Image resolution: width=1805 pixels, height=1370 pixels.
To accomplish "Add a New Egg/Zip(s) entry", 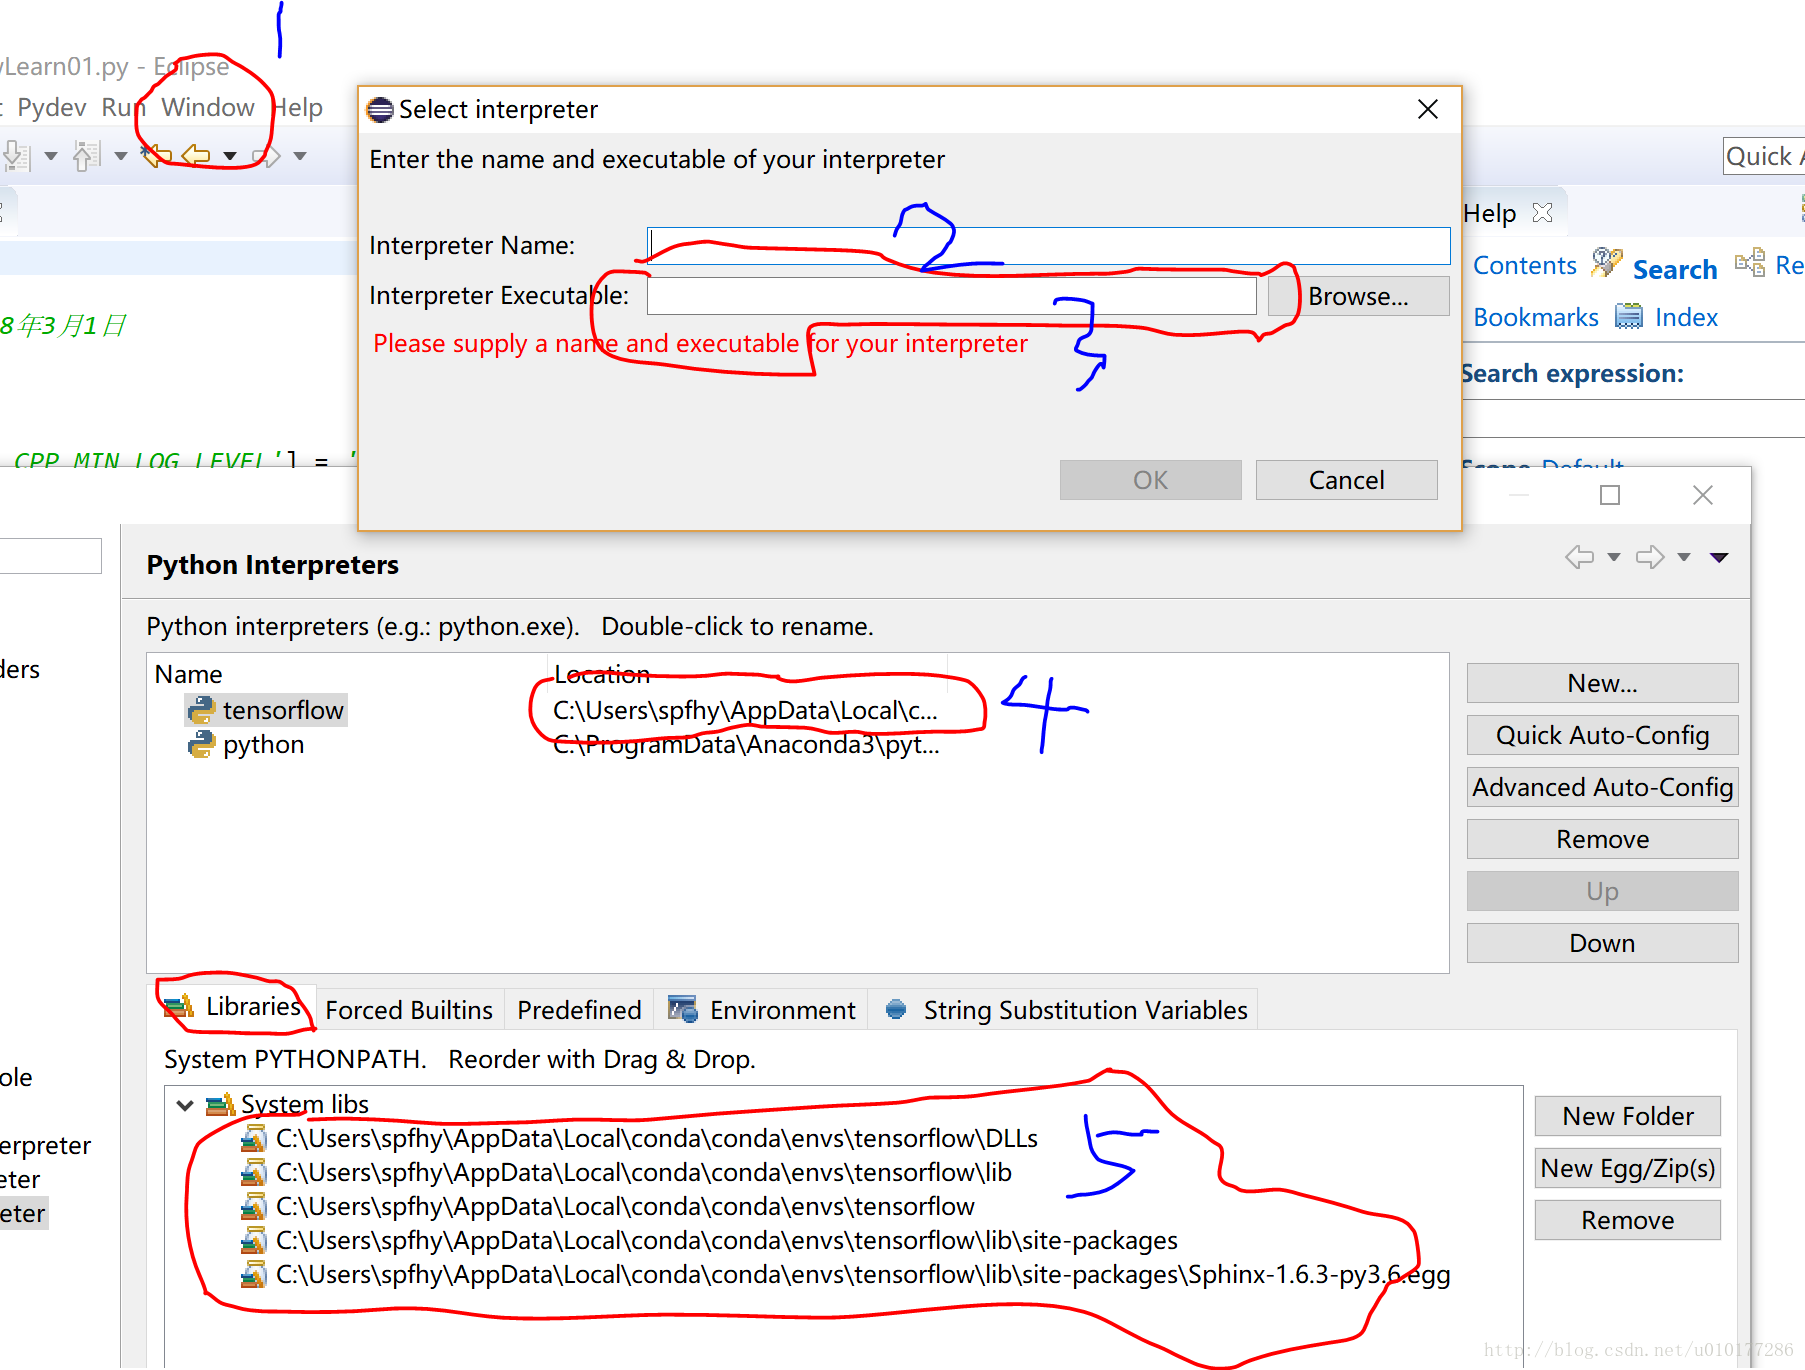I will [1628, 1168].
